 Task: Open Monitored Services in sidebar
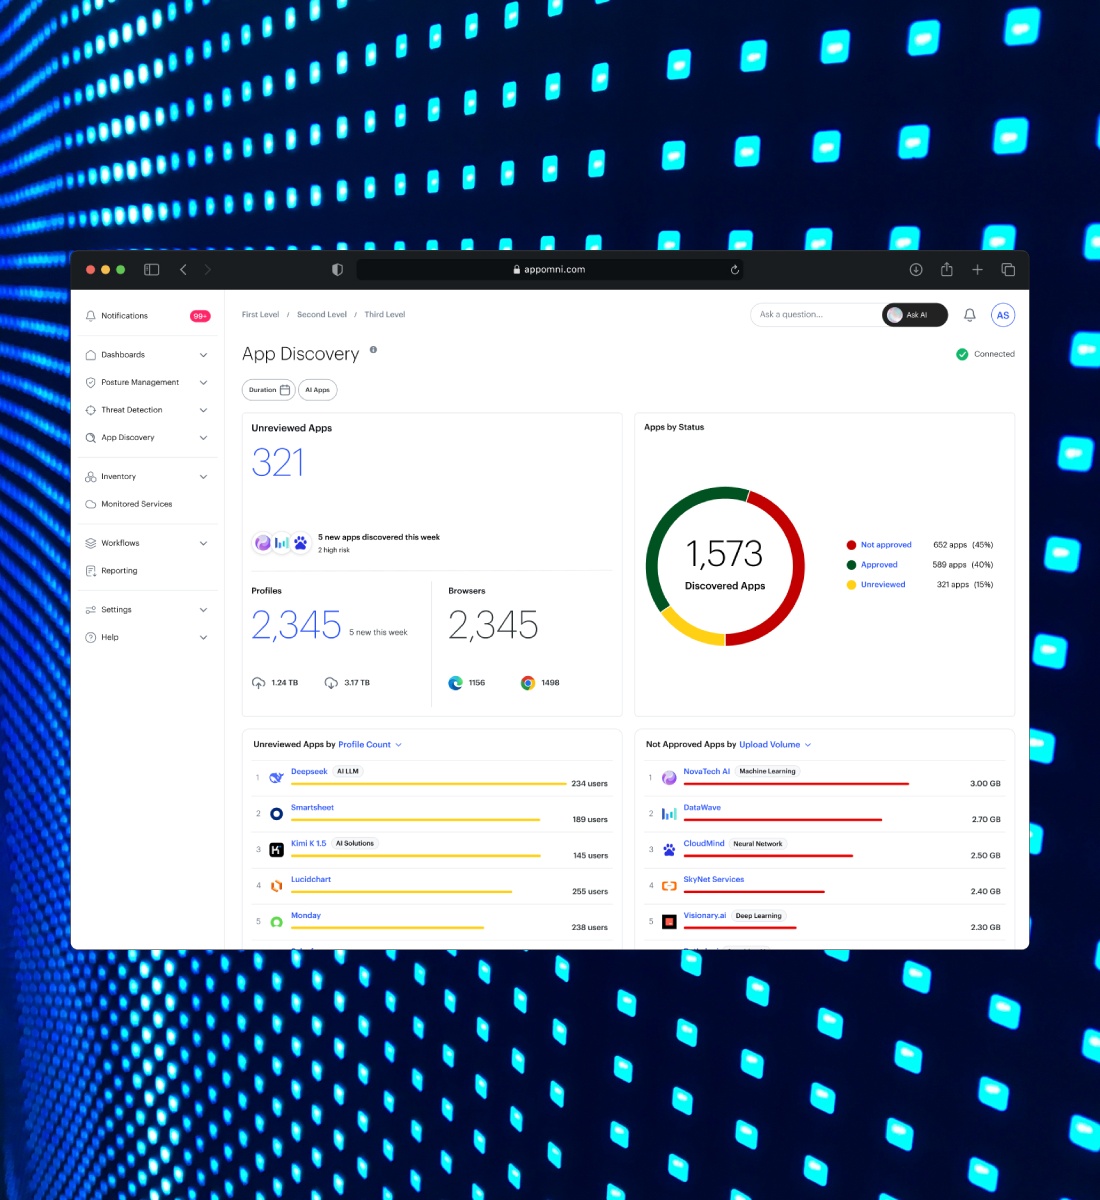click(x=136, y=504)
